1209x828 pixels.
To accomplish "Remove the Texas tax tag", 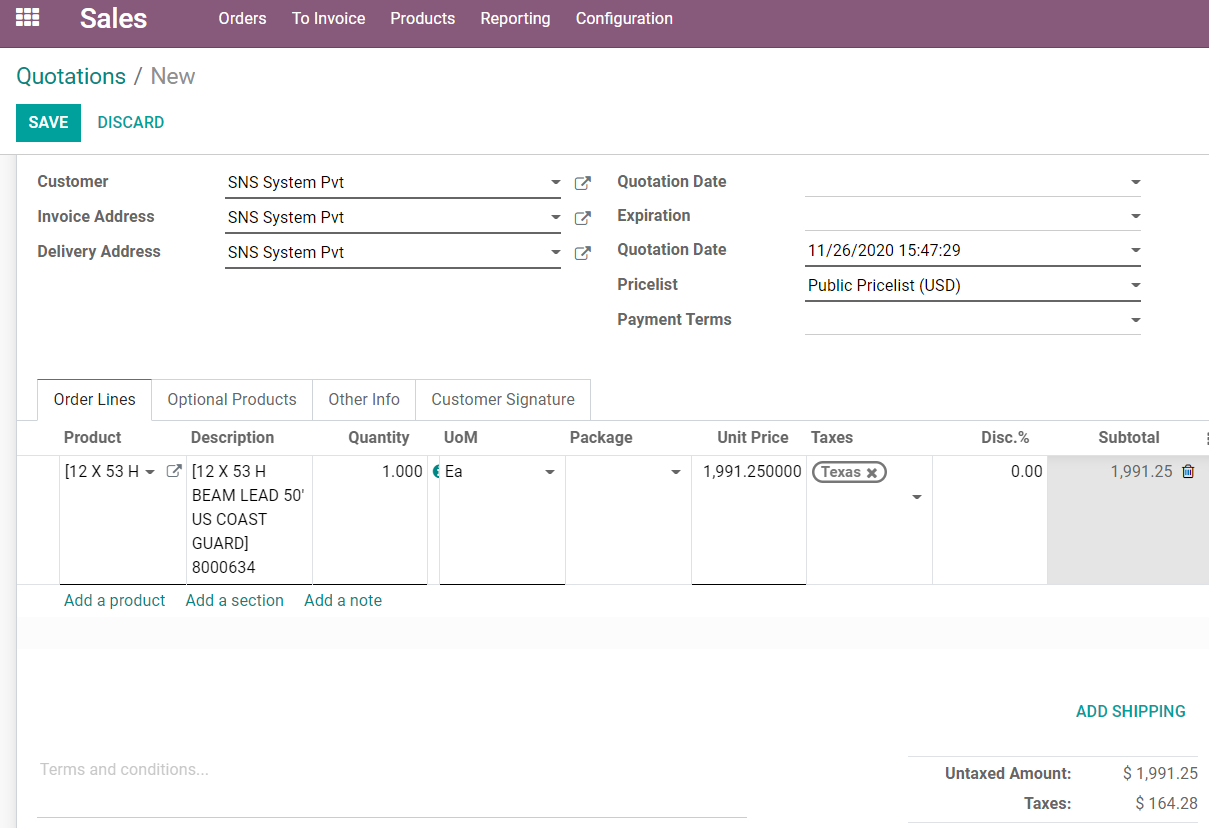I will (872, 472).
